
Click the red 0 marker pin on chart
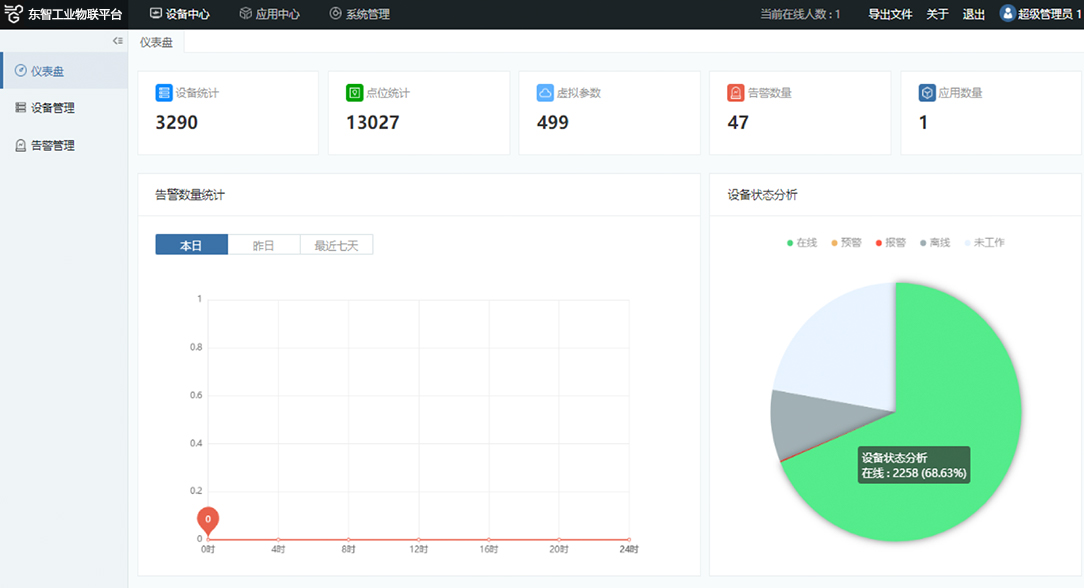coord(208,521)
